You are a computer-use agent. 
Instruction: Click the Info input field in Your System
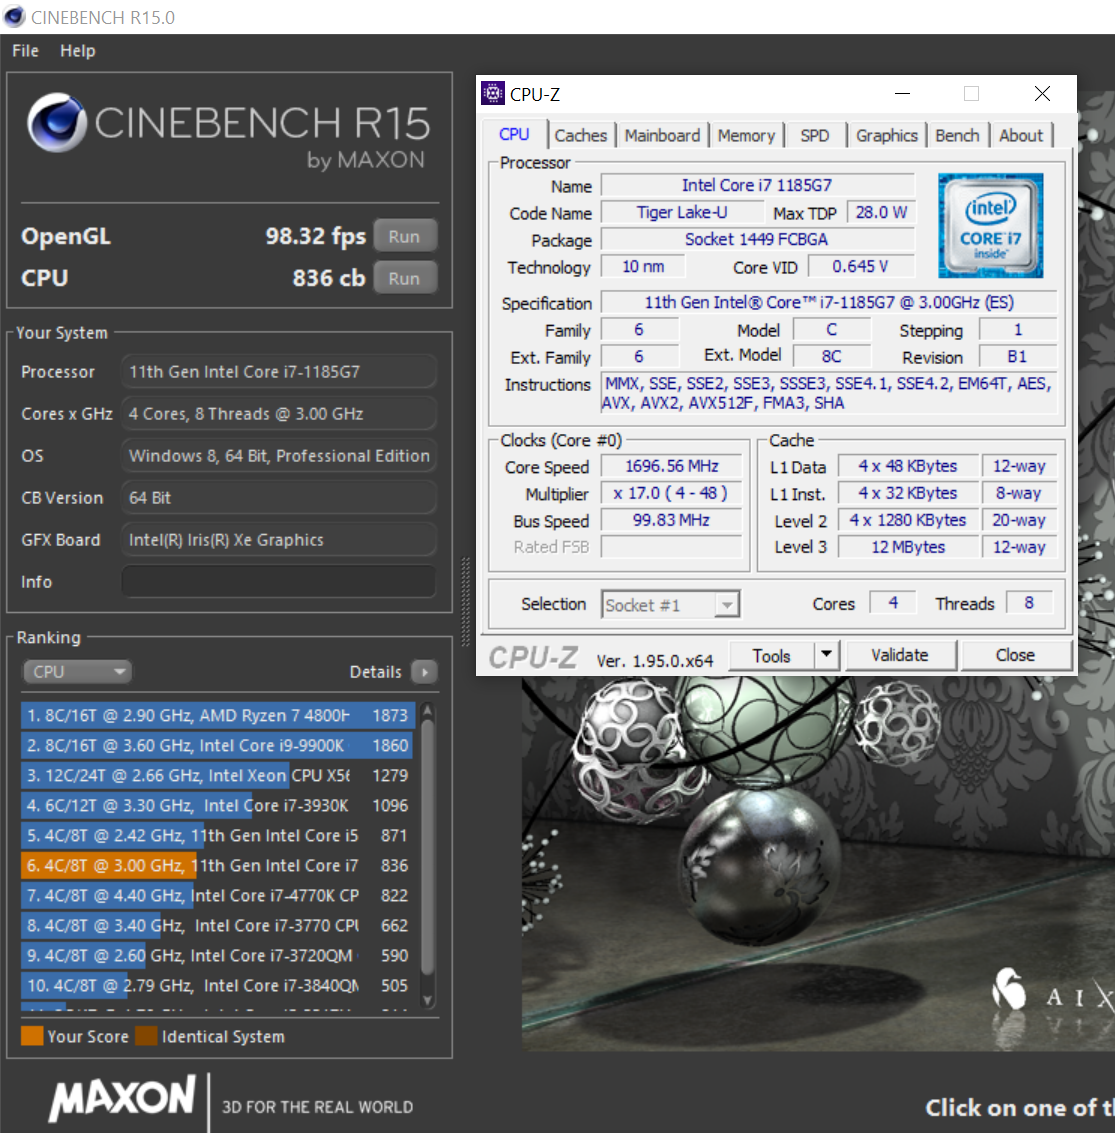pos(279,582)
